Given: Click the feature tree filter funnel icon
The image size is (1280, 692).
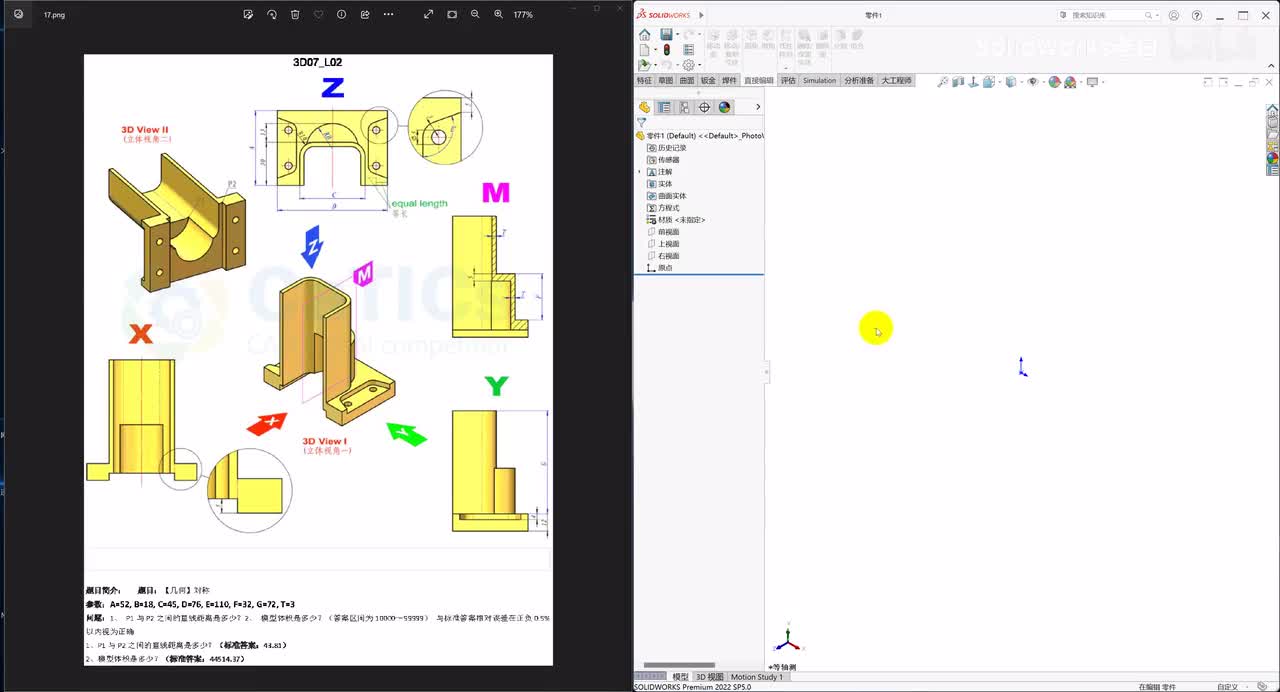Looking at the screenshot, I should pyautogui.click(x=641, y=123).
